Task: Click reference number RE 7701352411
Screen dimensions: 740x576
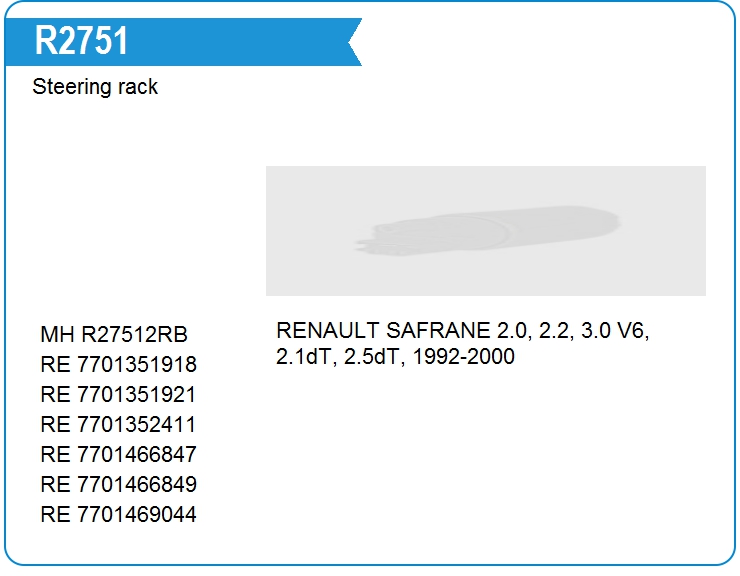Action: click(118, 424)
